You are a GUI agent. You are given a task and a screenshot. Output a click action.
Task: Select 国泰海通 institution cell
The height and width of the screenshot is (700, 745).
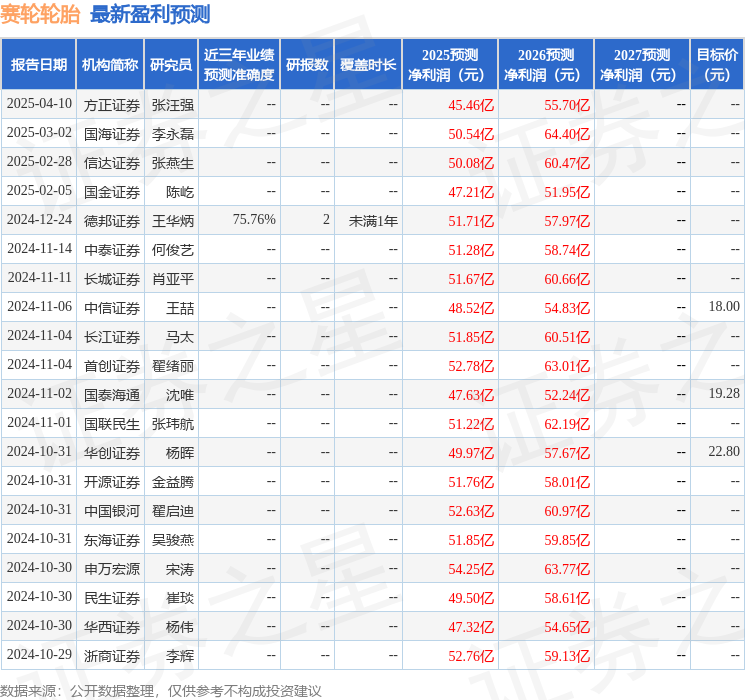pyautogui.click(x=112, y=395)
